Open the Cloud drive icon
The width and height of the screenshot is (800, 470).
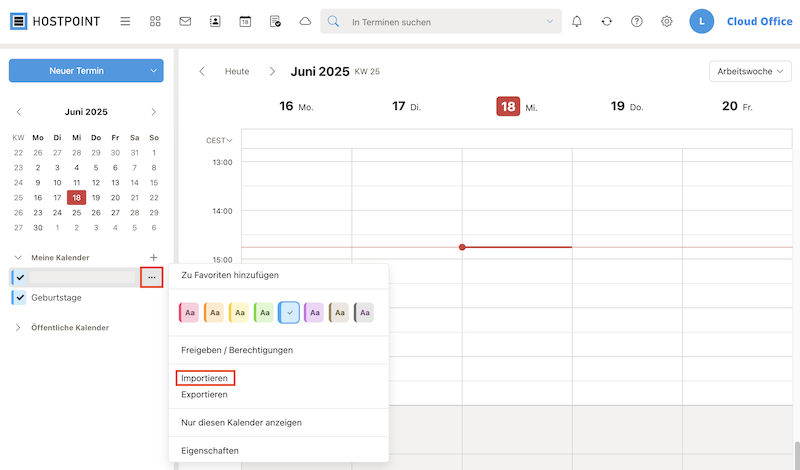tap(305, 21)
